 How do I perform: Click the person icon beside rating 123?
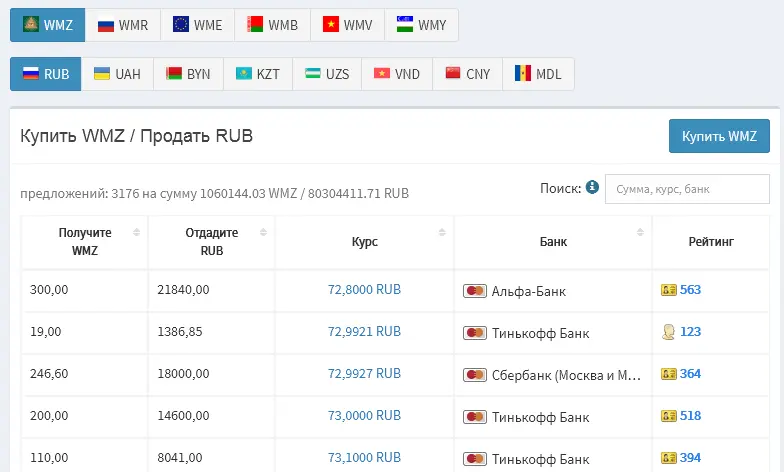pos(668,332)
